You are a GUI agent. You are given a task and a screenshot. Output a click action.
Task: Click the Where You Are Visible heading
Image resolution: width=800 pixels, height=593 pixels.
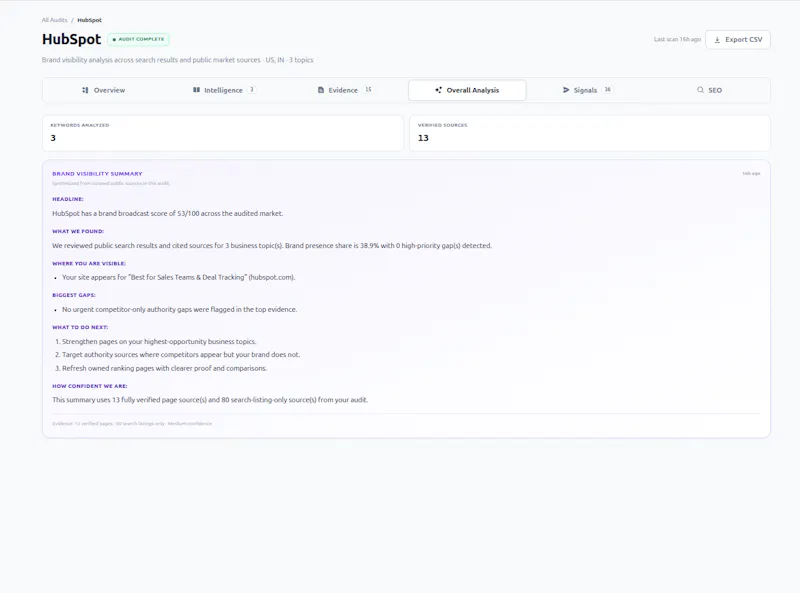point(89,264)
